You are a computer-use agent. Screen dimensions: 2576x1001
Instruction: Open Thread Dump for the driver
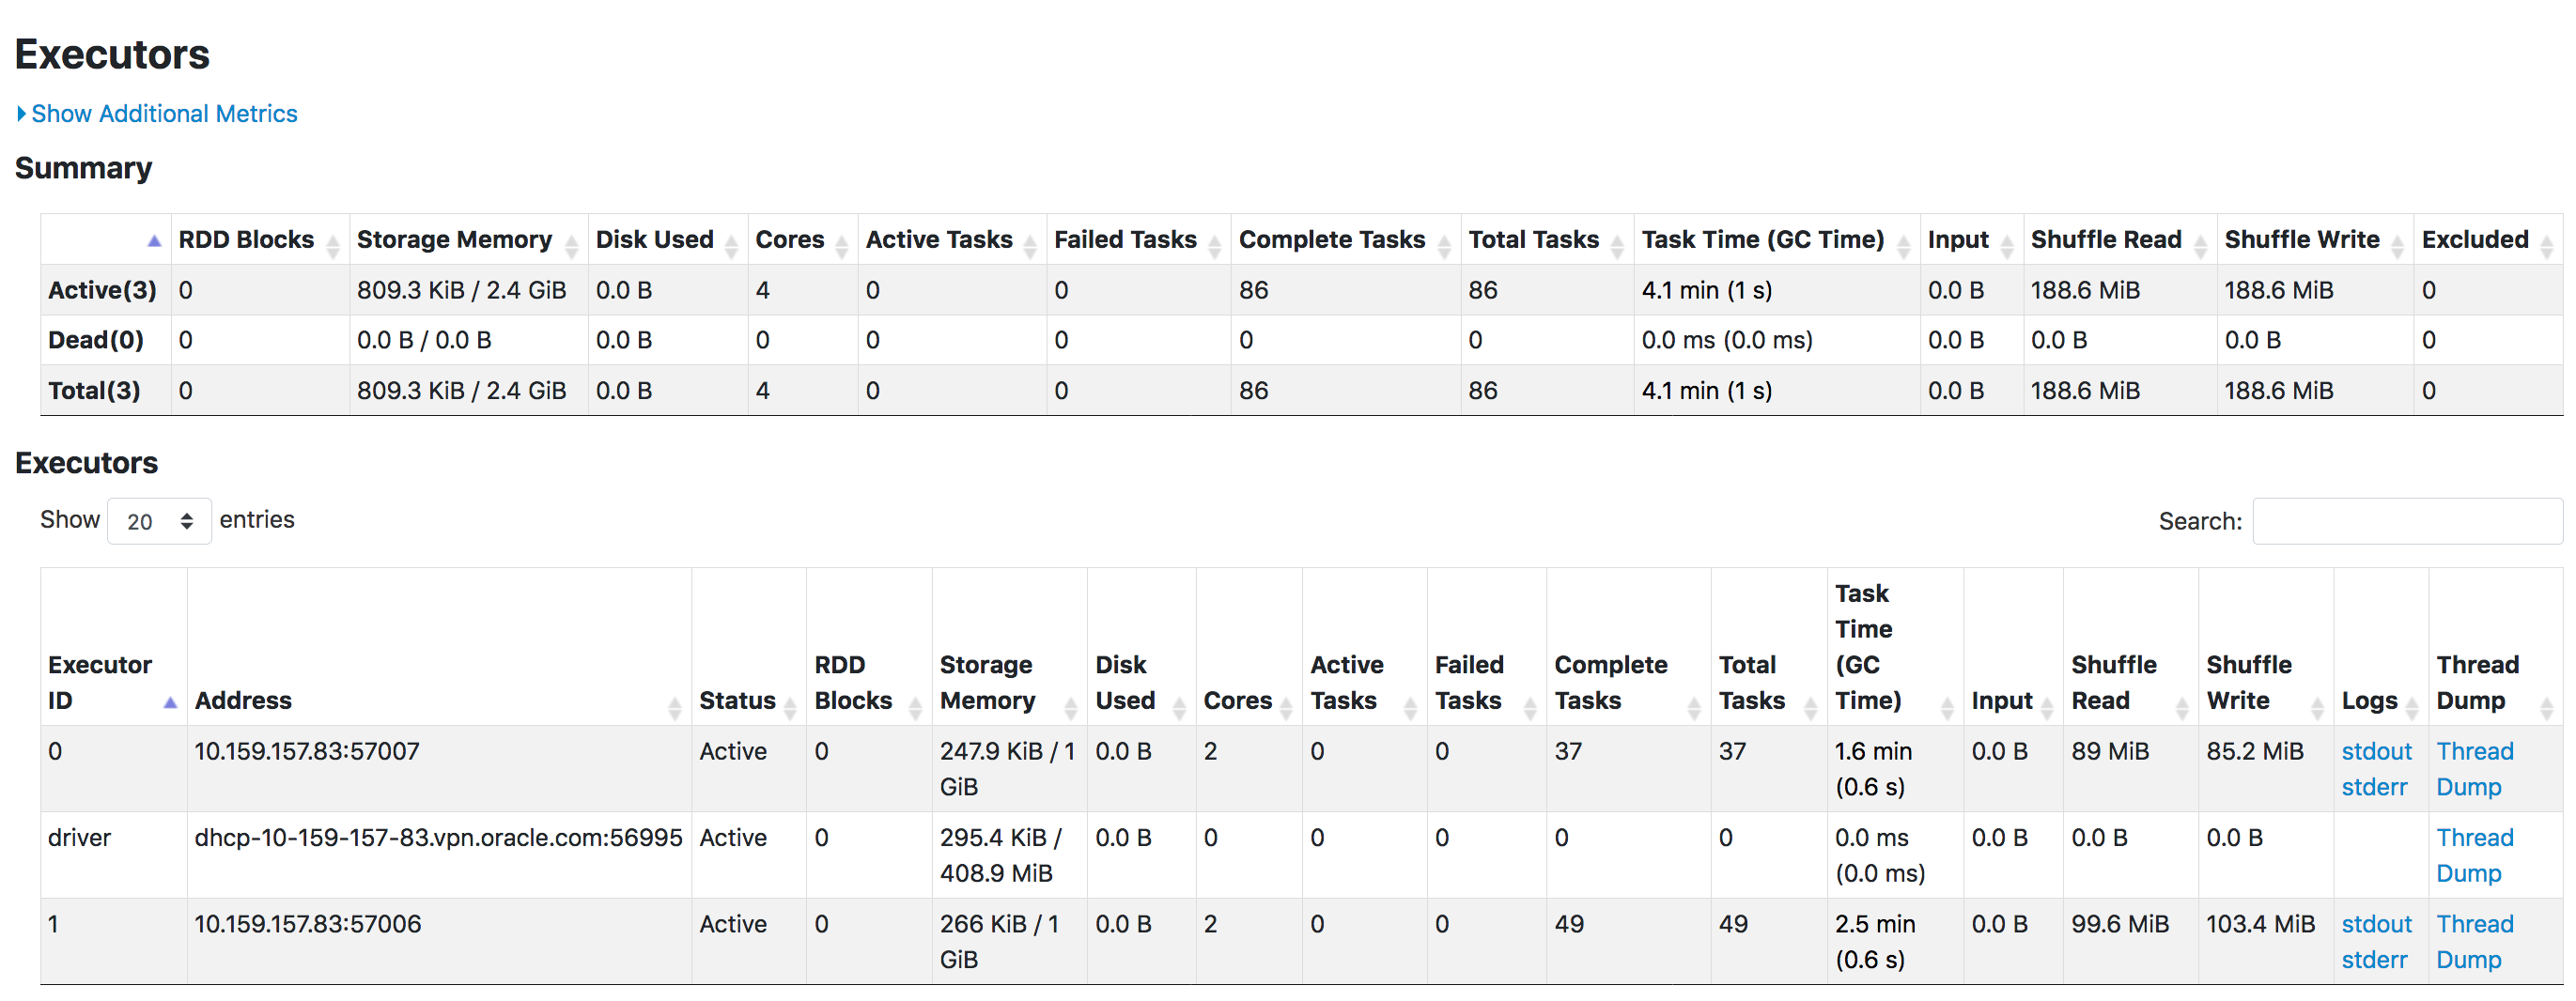pyautogui.click(x=2474, y=856)
